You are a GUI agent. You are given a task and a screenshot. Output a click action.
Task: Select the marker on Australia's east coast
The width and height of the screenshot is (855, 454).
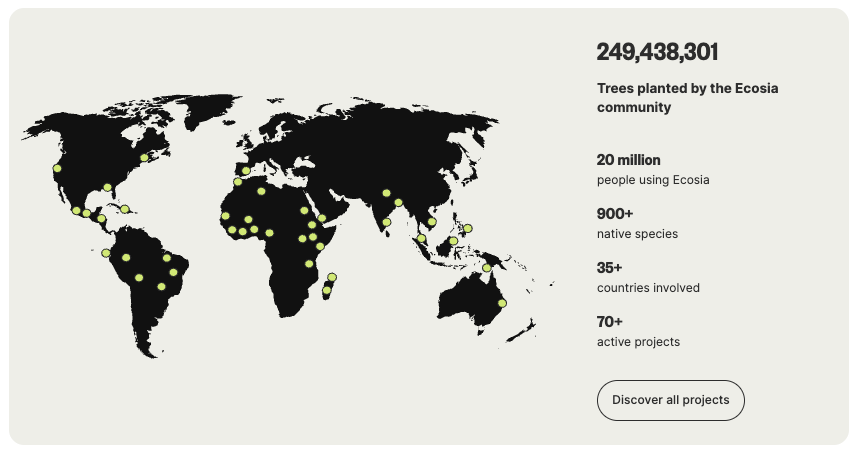(502, 304)
